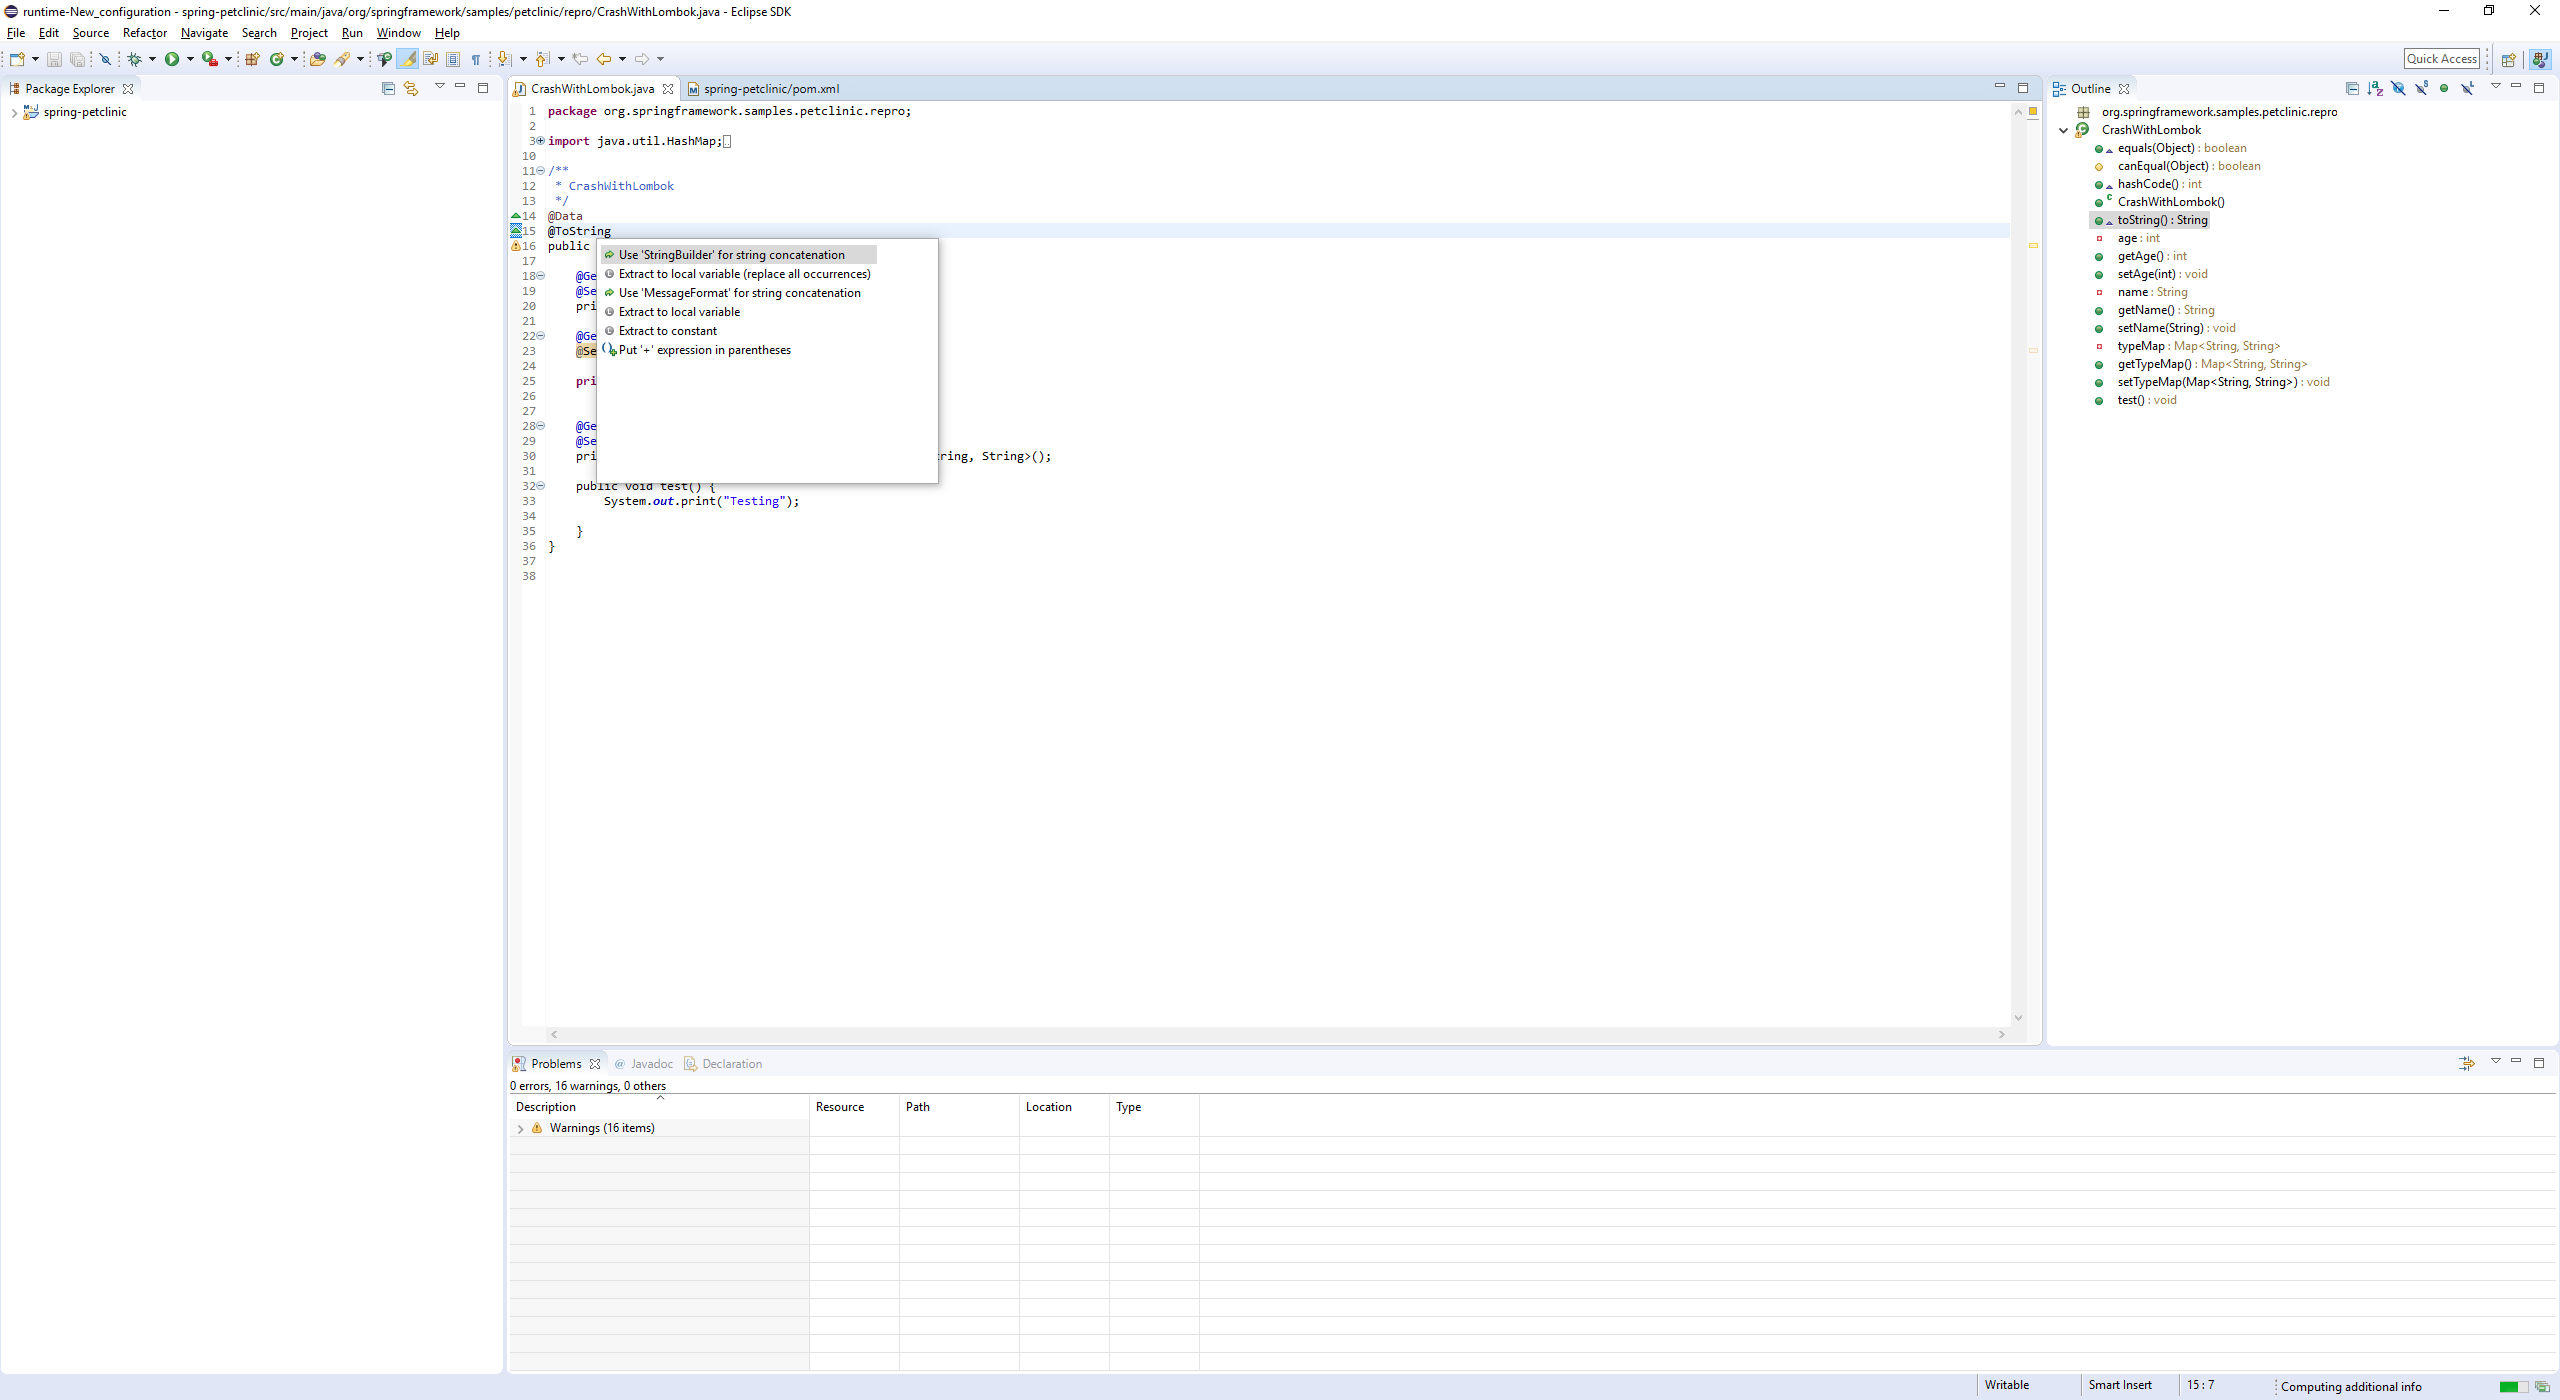Click the Quick Access button

[x=2442, y=58]
